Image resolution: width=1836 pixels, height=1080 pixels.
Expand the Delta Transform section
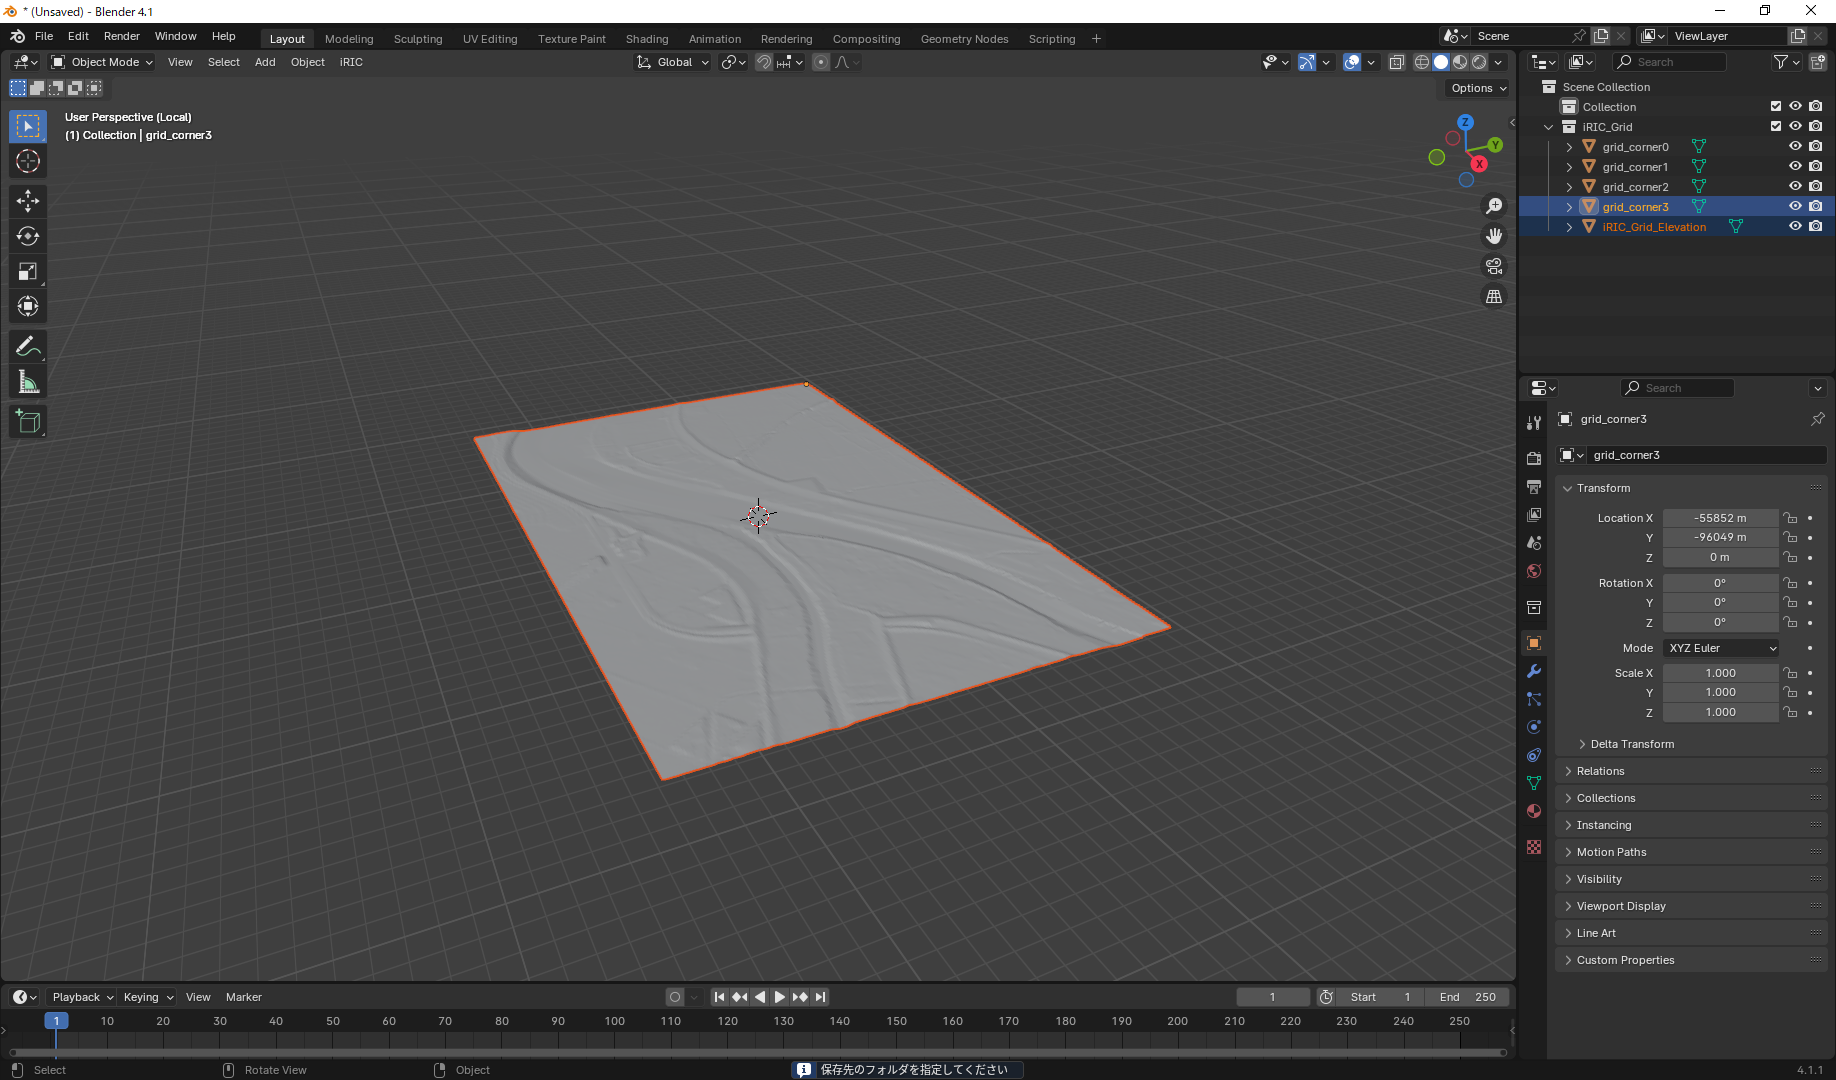(x=1632, y=744)
